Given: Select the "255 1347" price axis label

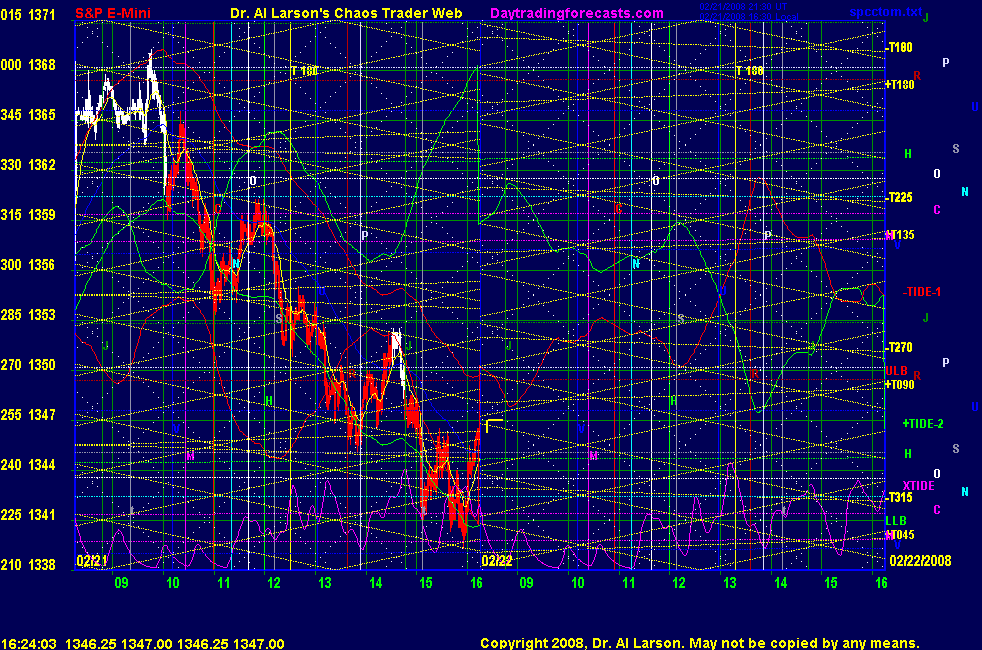Looking at the screenshot, I should click(x=28, y=415).
